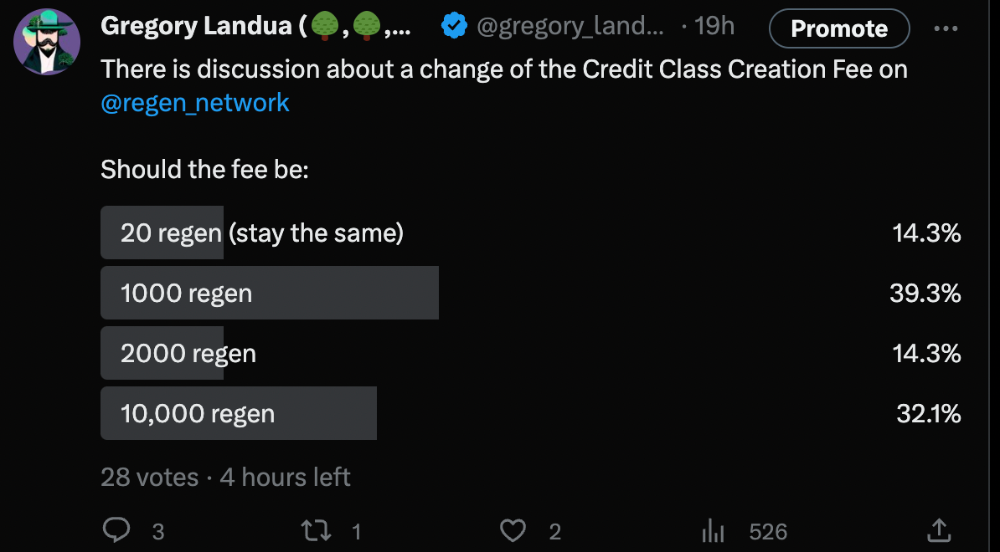
Task: Click the reply speech bubble icon
Action: 118,531
